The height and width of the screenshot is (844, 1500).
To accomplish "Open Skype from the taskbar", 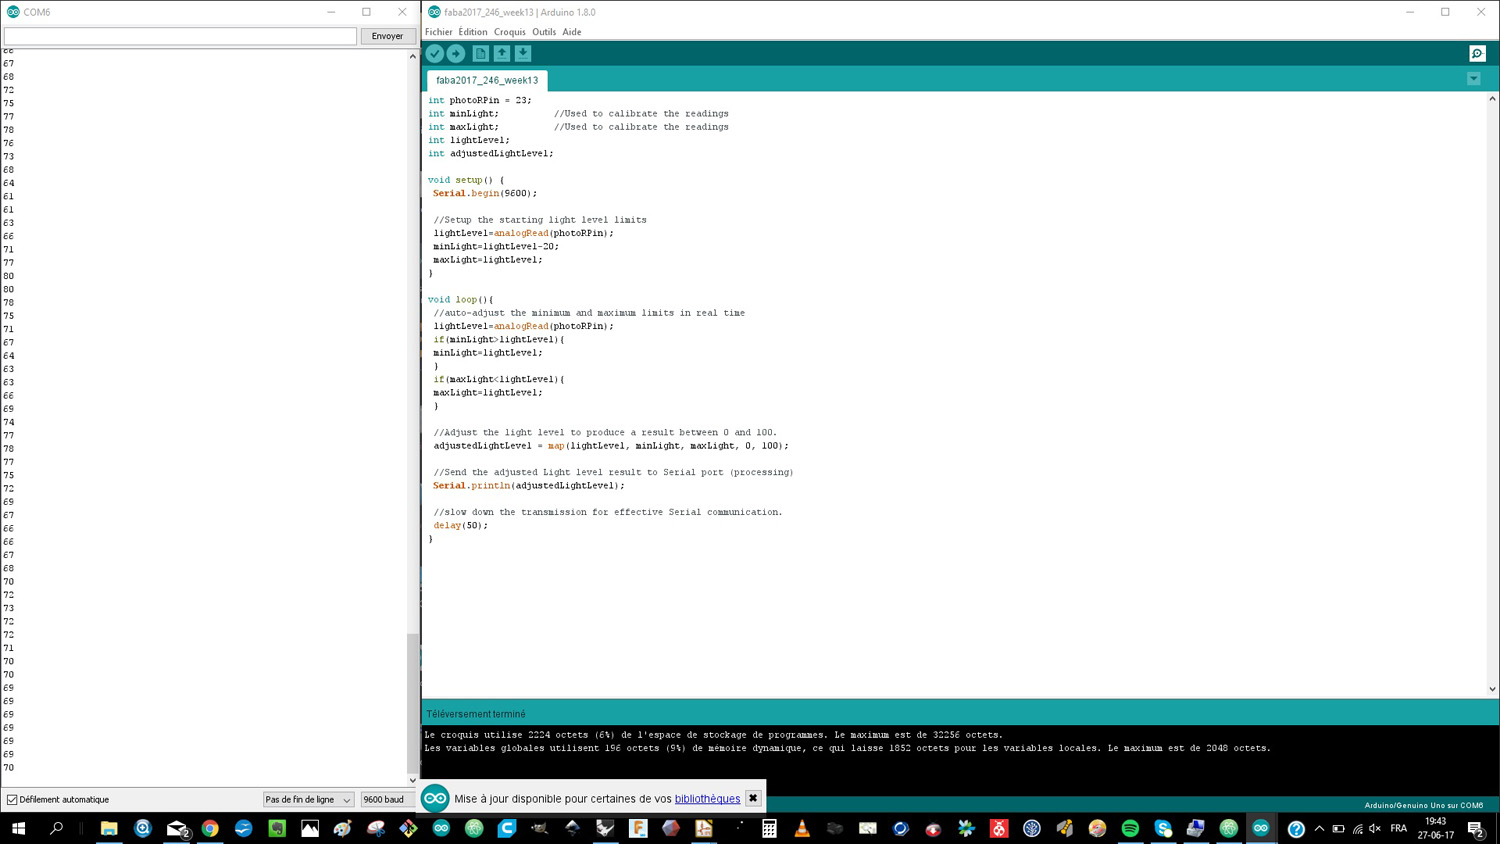I will coord(1163,828).
